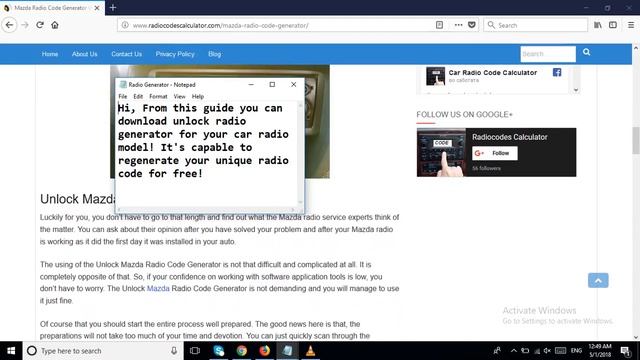Save page to Pocket icon
Screen dimensions: 640x360
click(472, 25)
